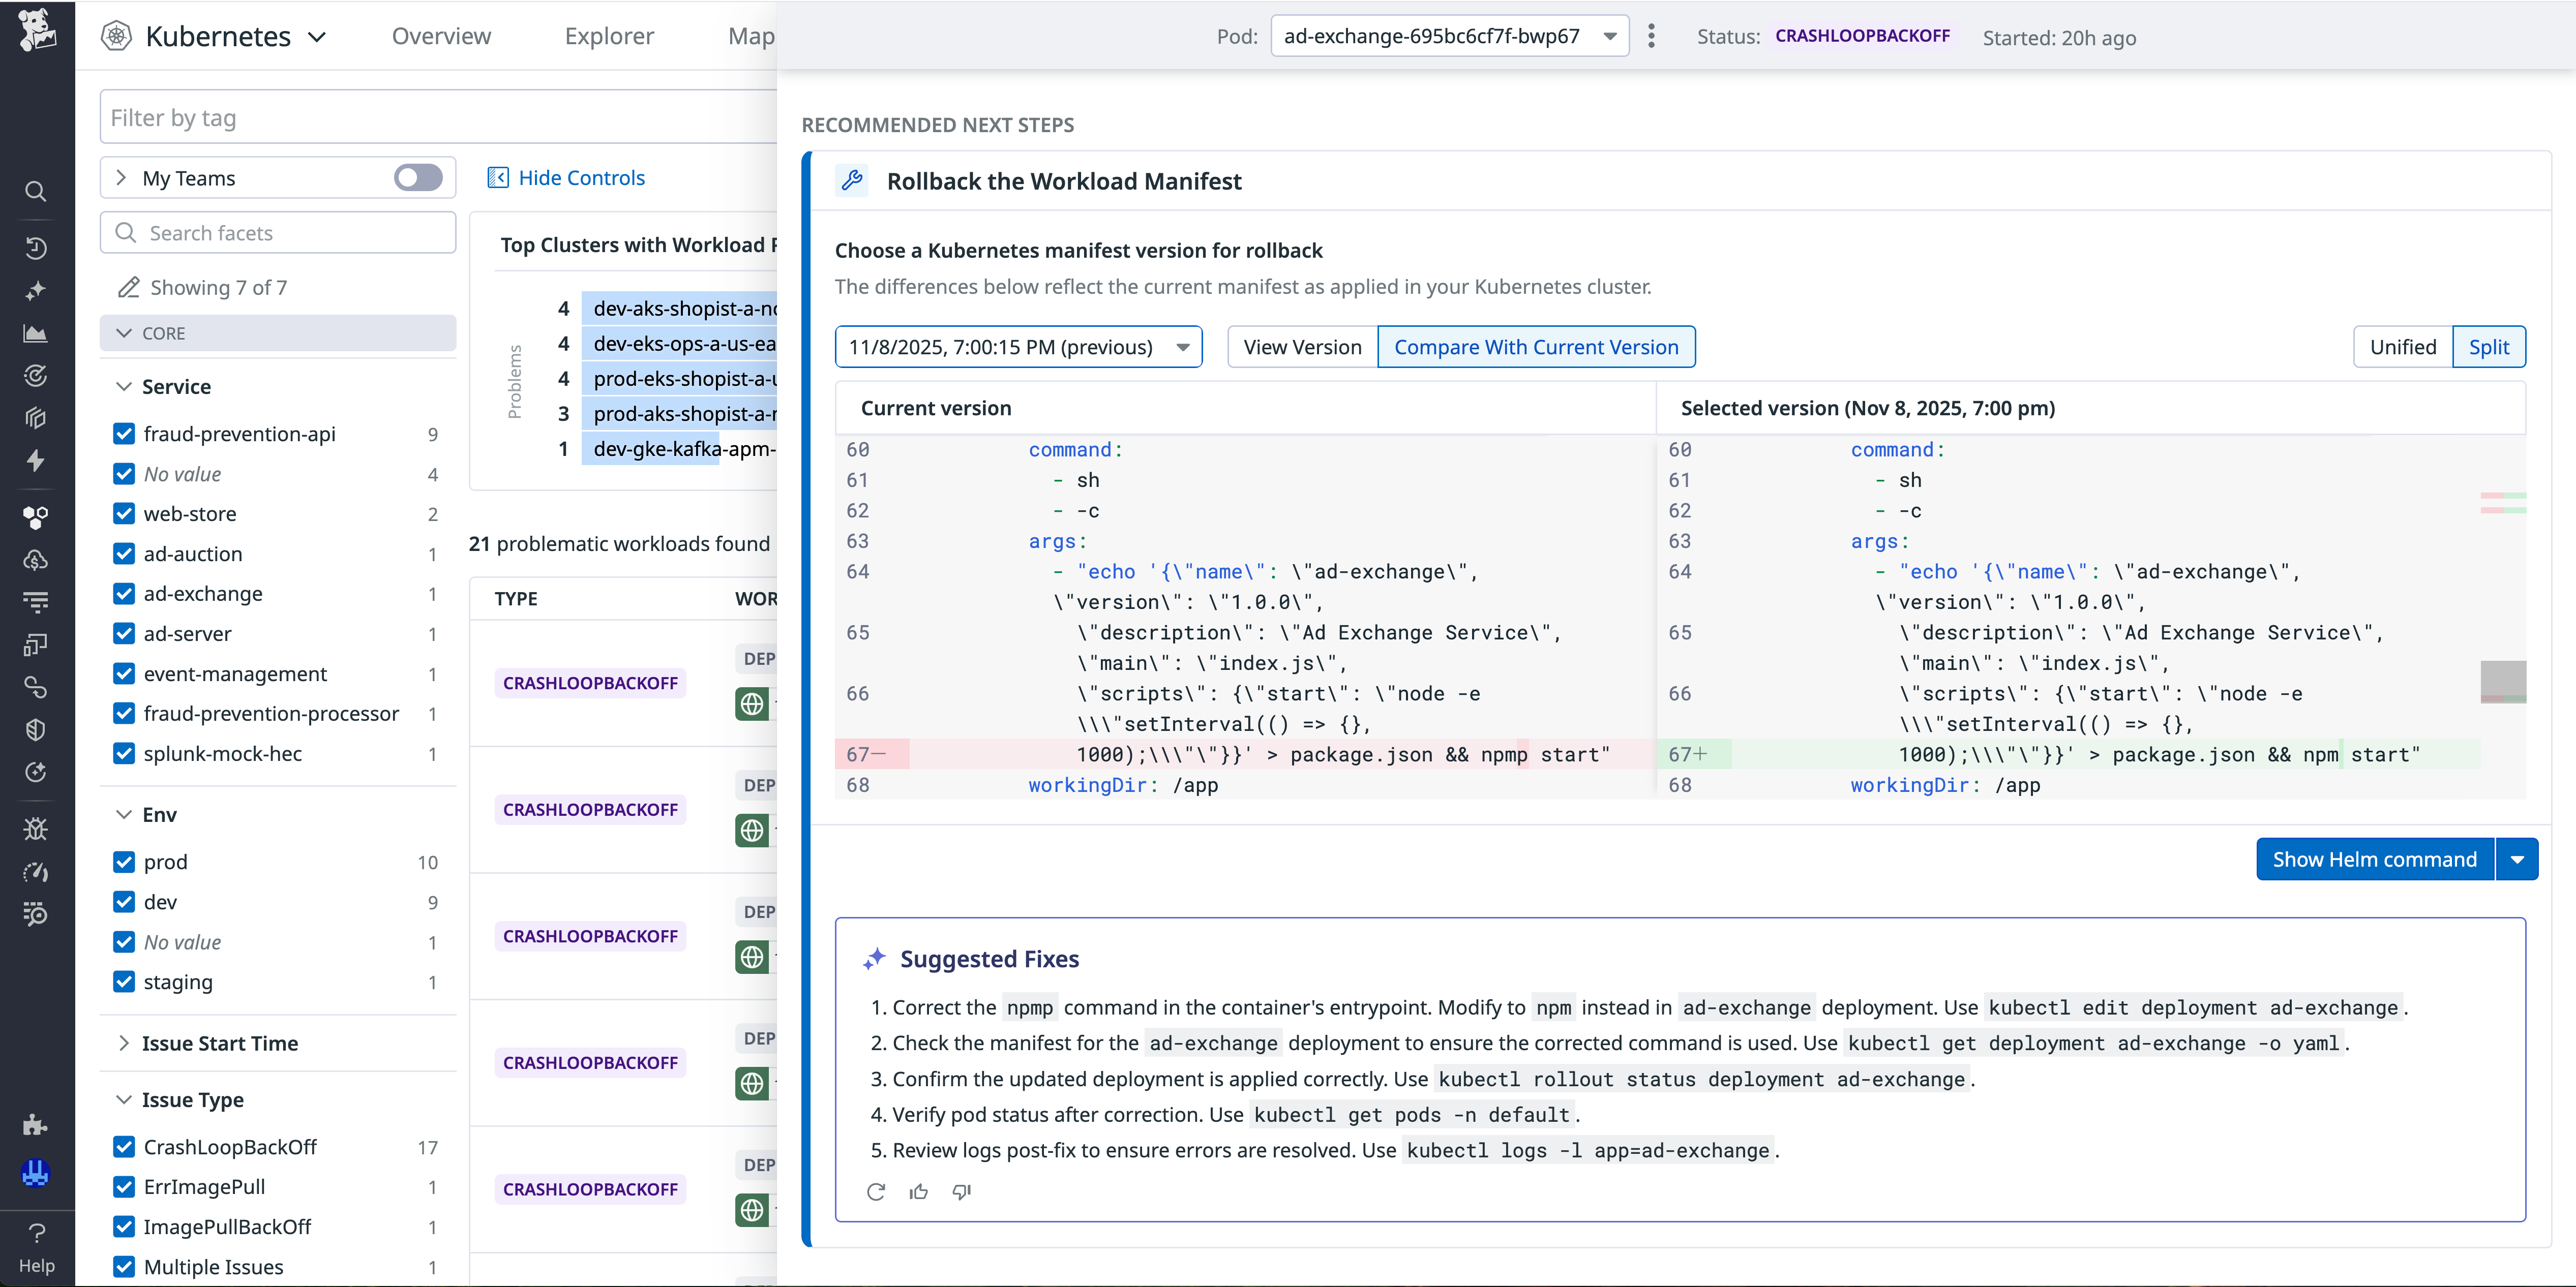Click the Hide Controls link
2576x1287 pixels.
[x=580, y=177]
